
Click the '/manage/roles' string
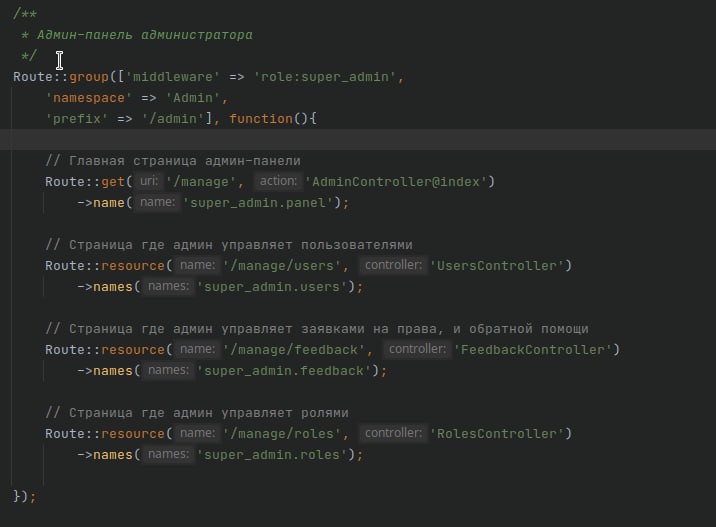click(282, 434)
